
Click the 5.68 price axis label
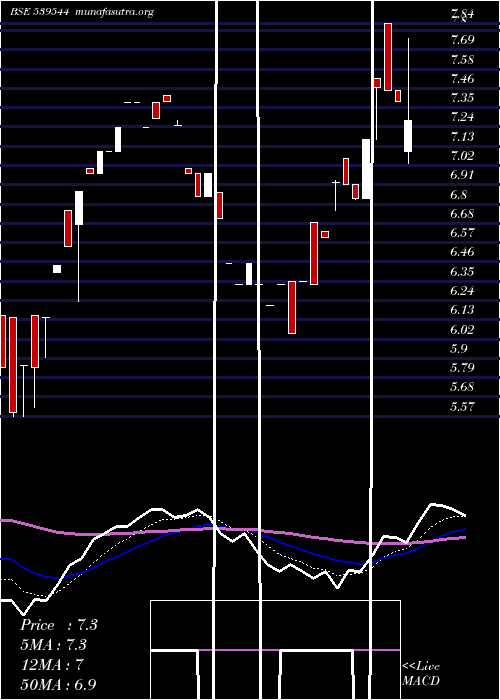[462, 387]
